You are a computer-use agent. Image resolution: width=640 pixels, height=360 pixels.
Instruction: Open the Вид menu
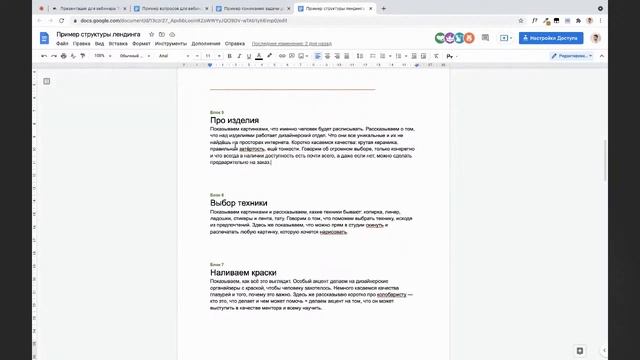click(x=99, y=44)
